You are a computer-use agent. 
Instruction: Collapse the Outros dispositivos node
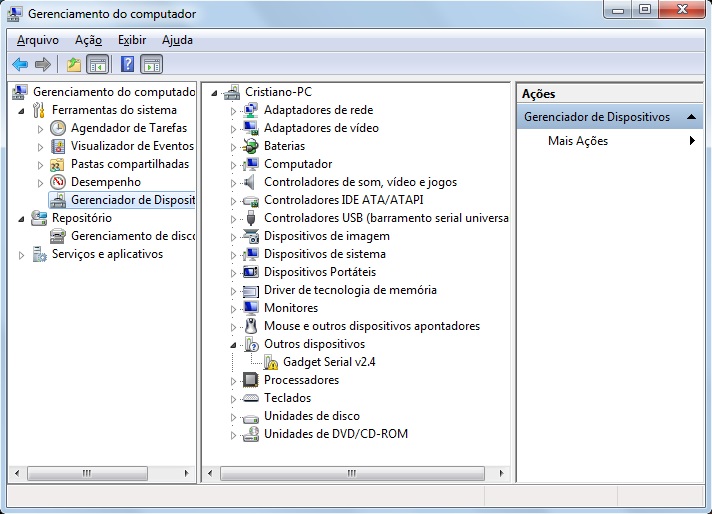(x=233, y=344)
